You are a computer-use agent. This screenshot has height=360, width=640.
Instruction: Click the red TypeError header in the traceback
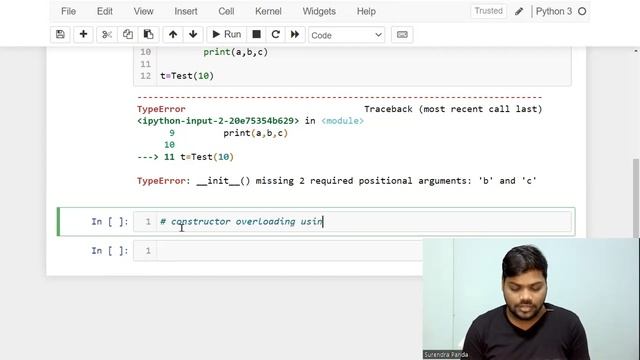tap(161, 109)
